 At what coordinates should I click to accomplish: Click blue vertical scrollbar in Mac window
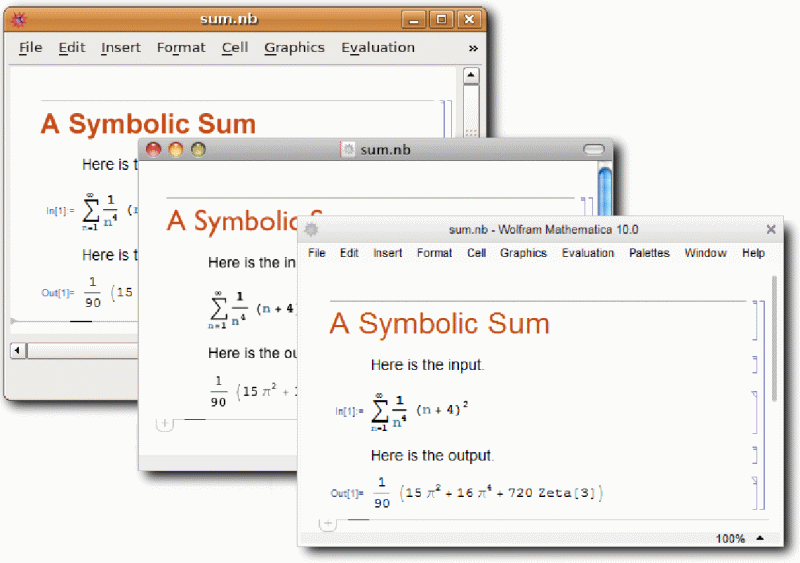[605, 191]
